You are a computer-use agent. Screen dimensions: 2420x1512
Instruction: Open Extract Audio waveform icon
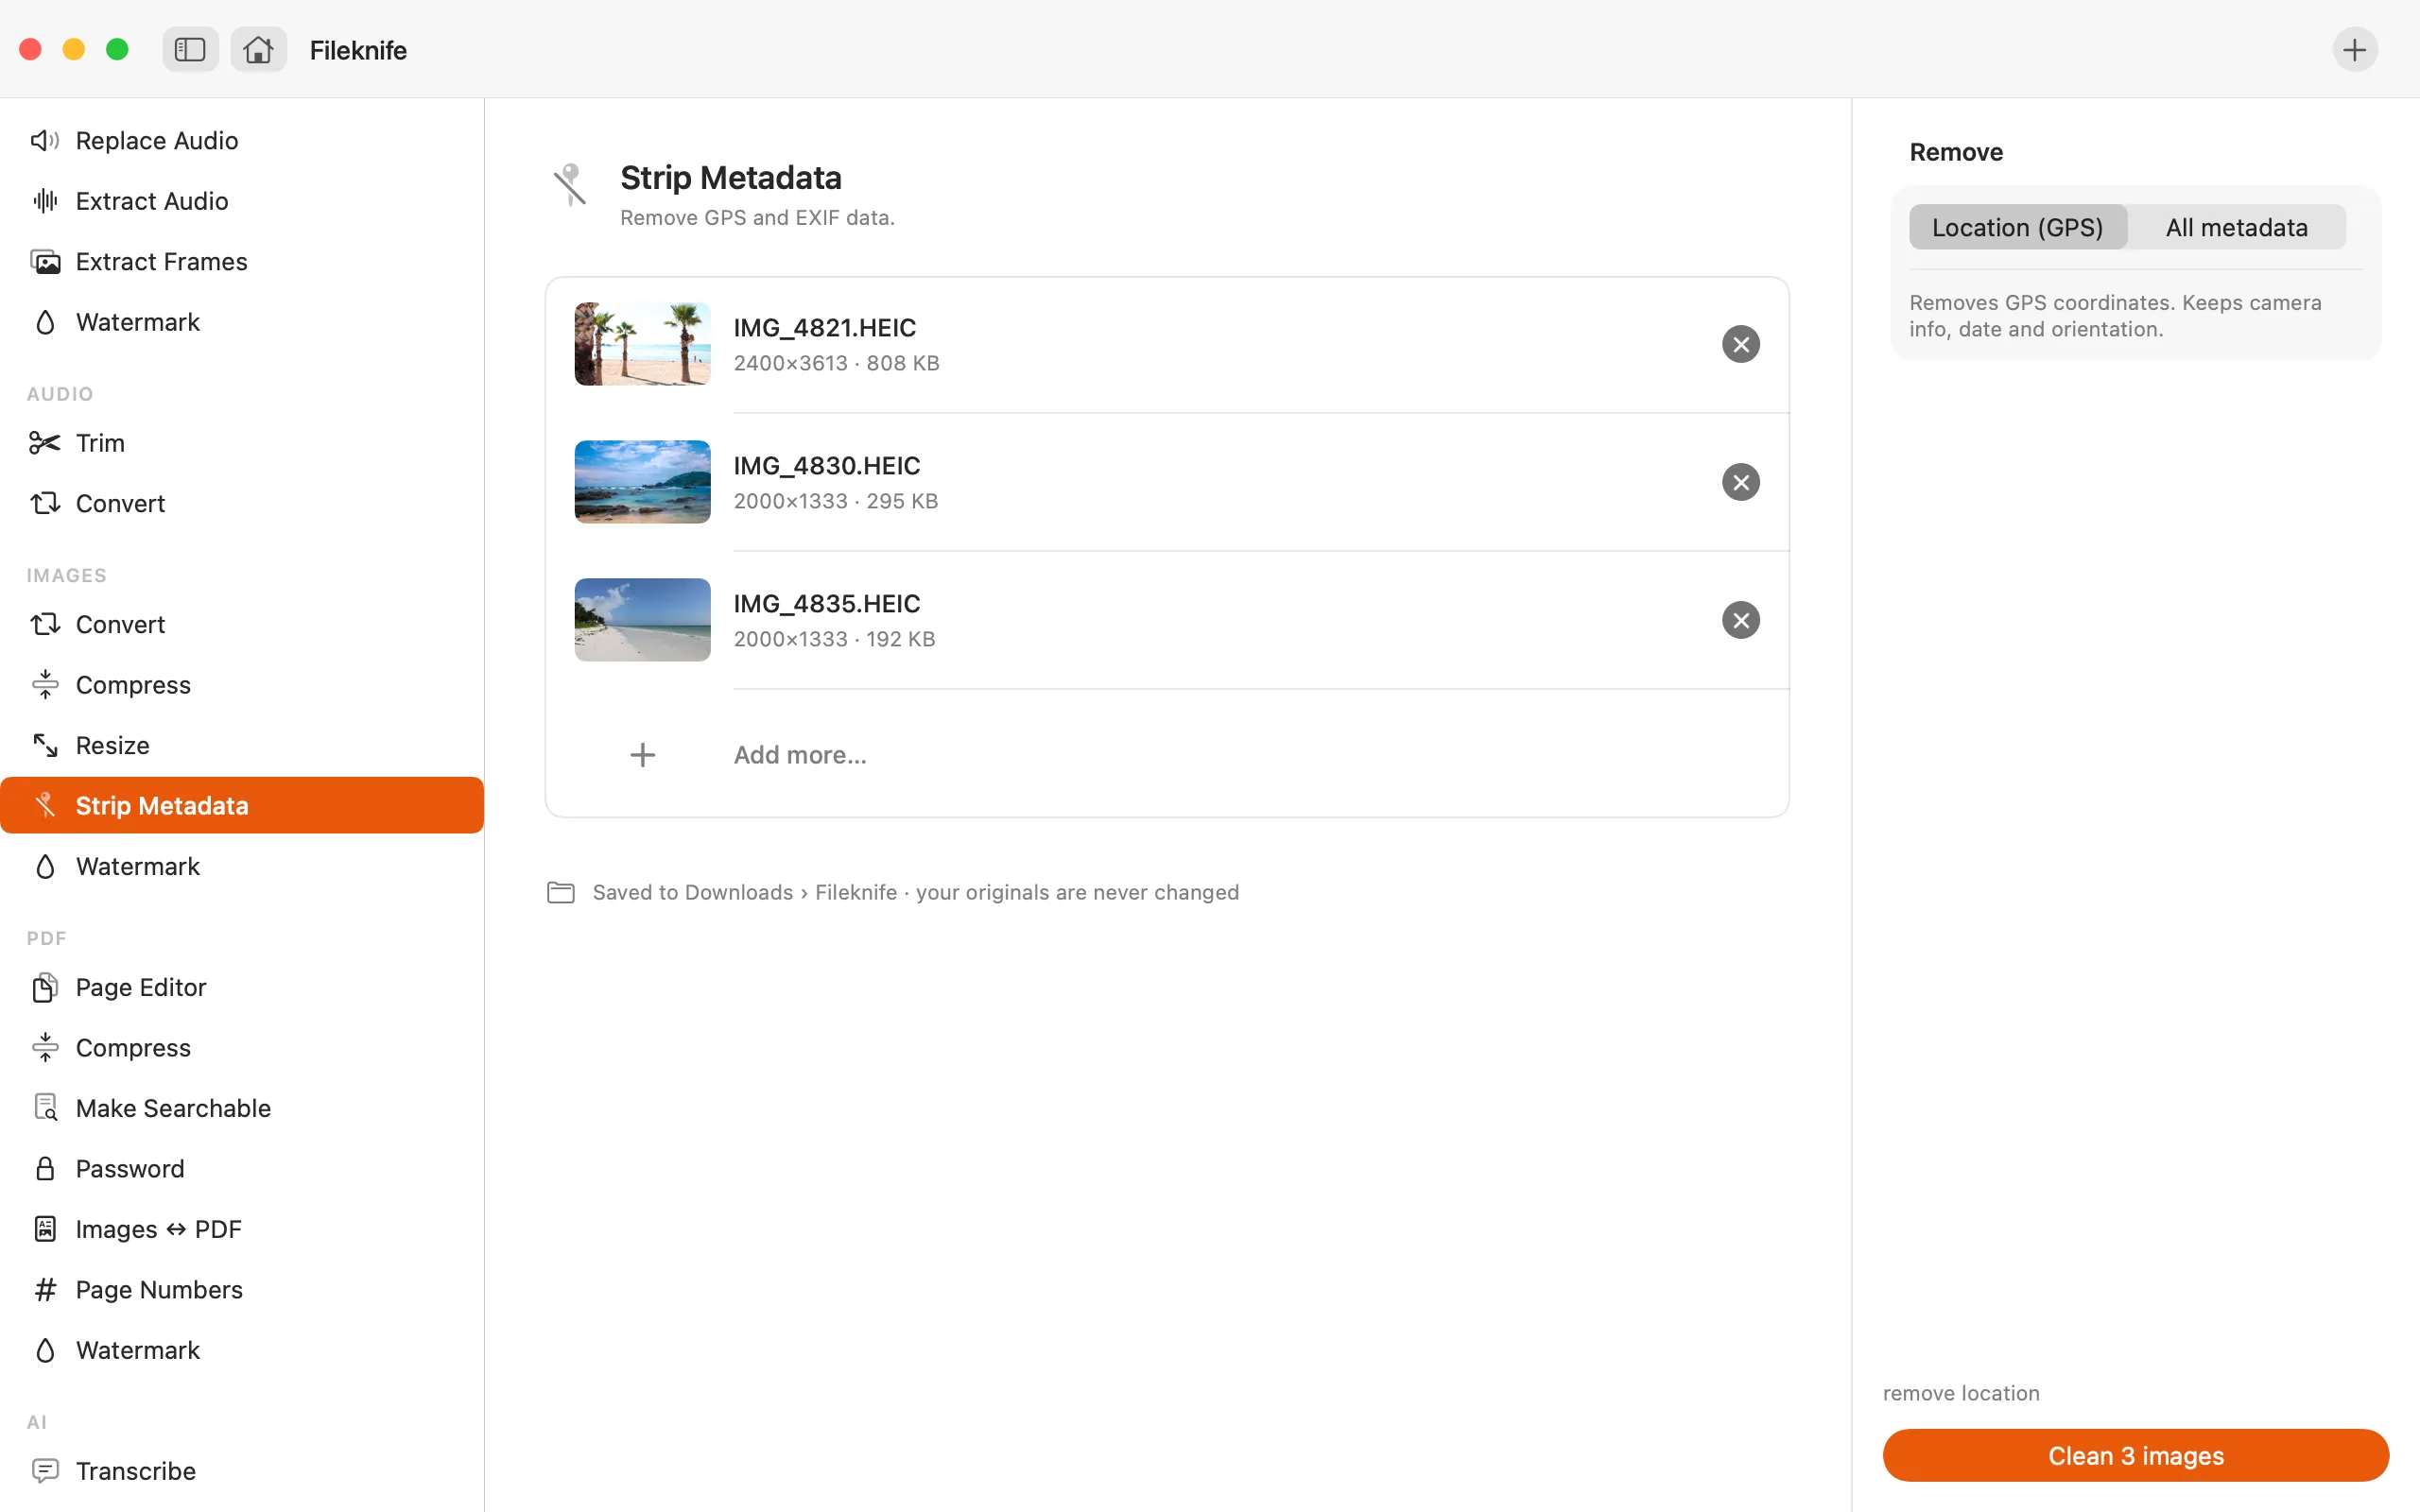click(x=45, y=201)
